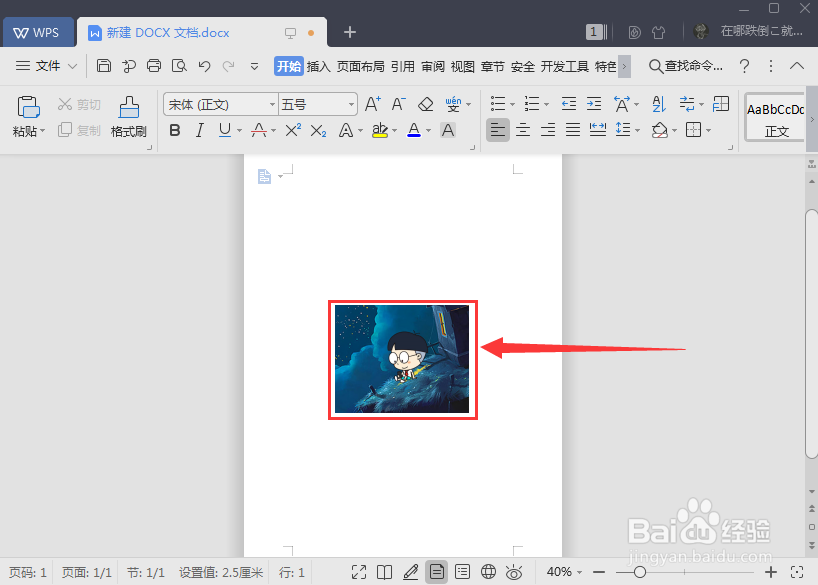Toggle page layout view in status bar
The image size is (818, 585).
[437, 572]
